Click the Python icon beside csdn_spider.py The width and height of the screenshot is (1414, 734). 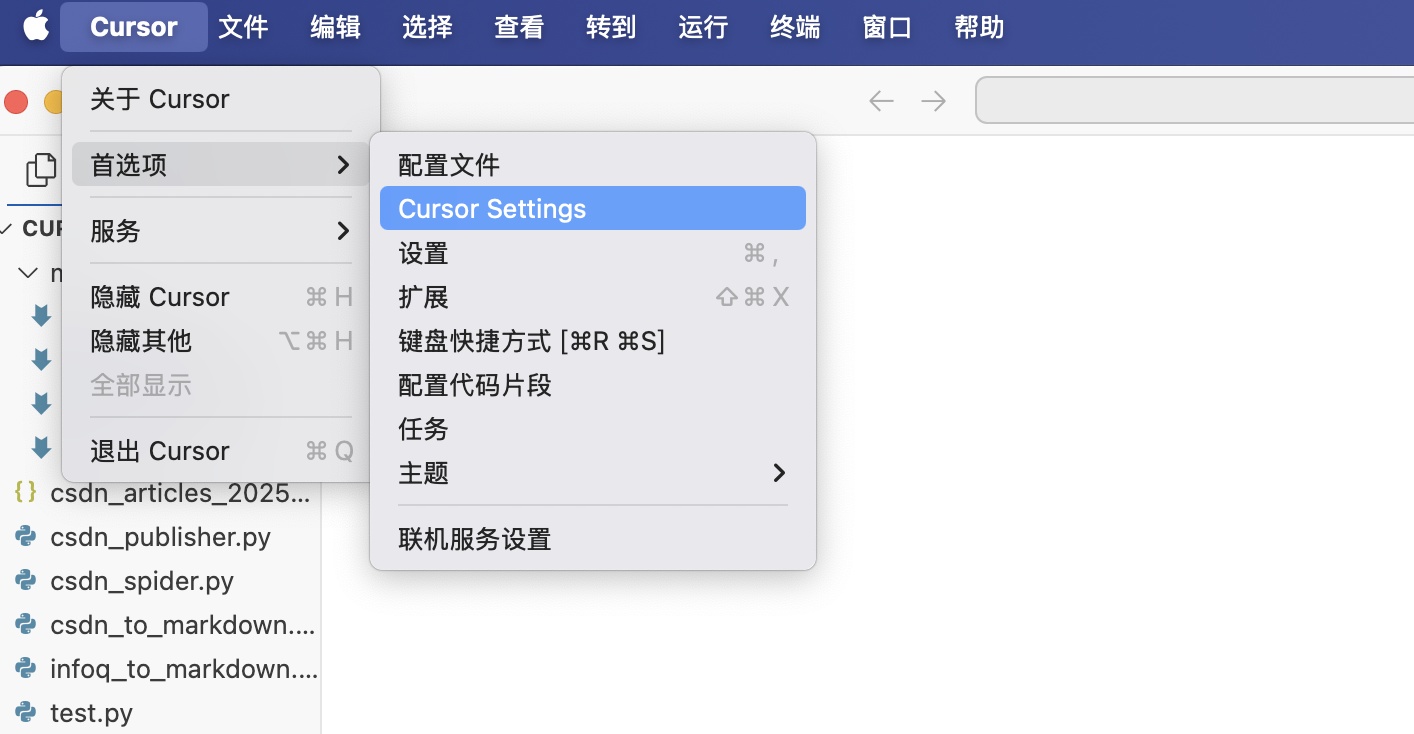click(26, 581)
